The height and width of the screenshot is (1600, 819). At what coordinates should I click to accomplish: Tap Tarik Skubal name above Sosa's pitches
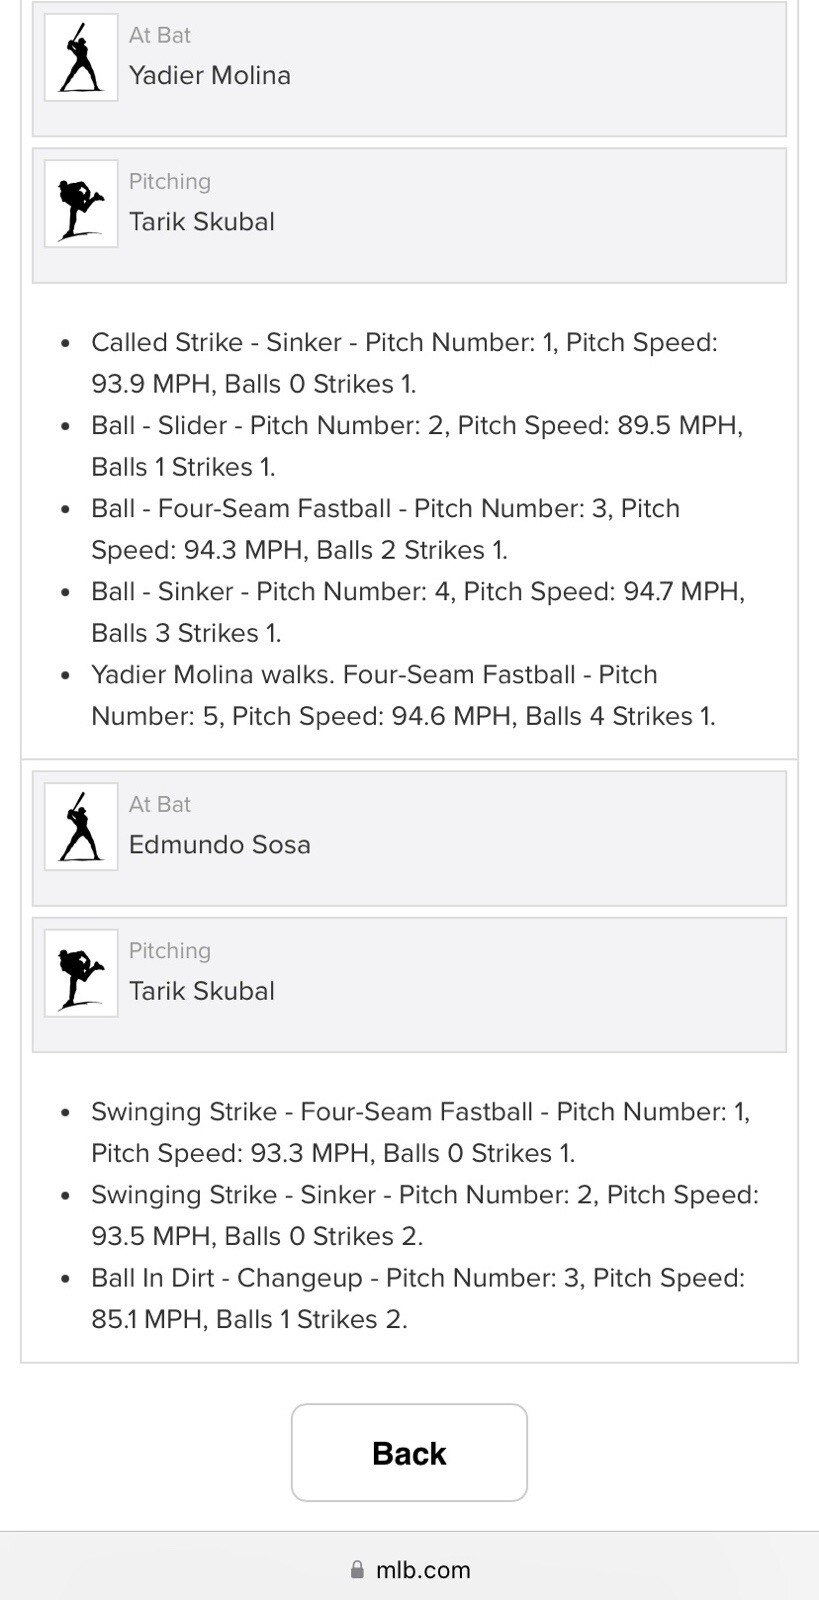202,991
